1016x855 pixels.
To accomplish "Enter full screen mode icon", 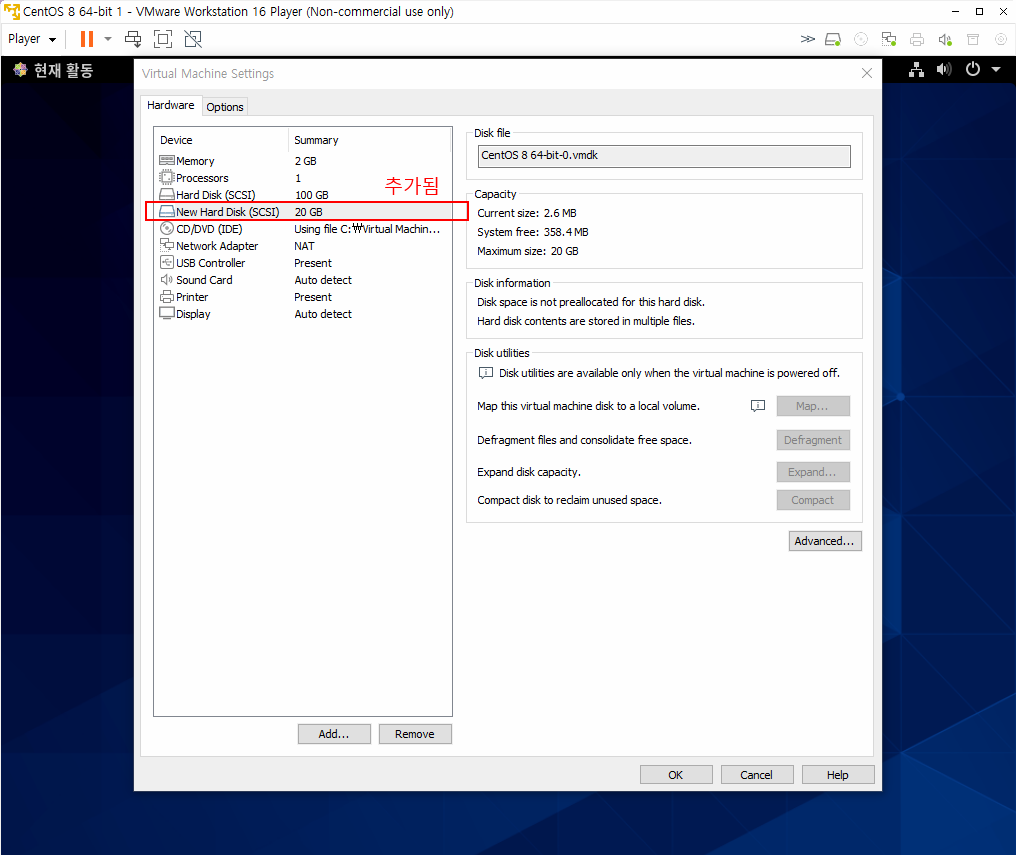I will (x=163, y=39).
